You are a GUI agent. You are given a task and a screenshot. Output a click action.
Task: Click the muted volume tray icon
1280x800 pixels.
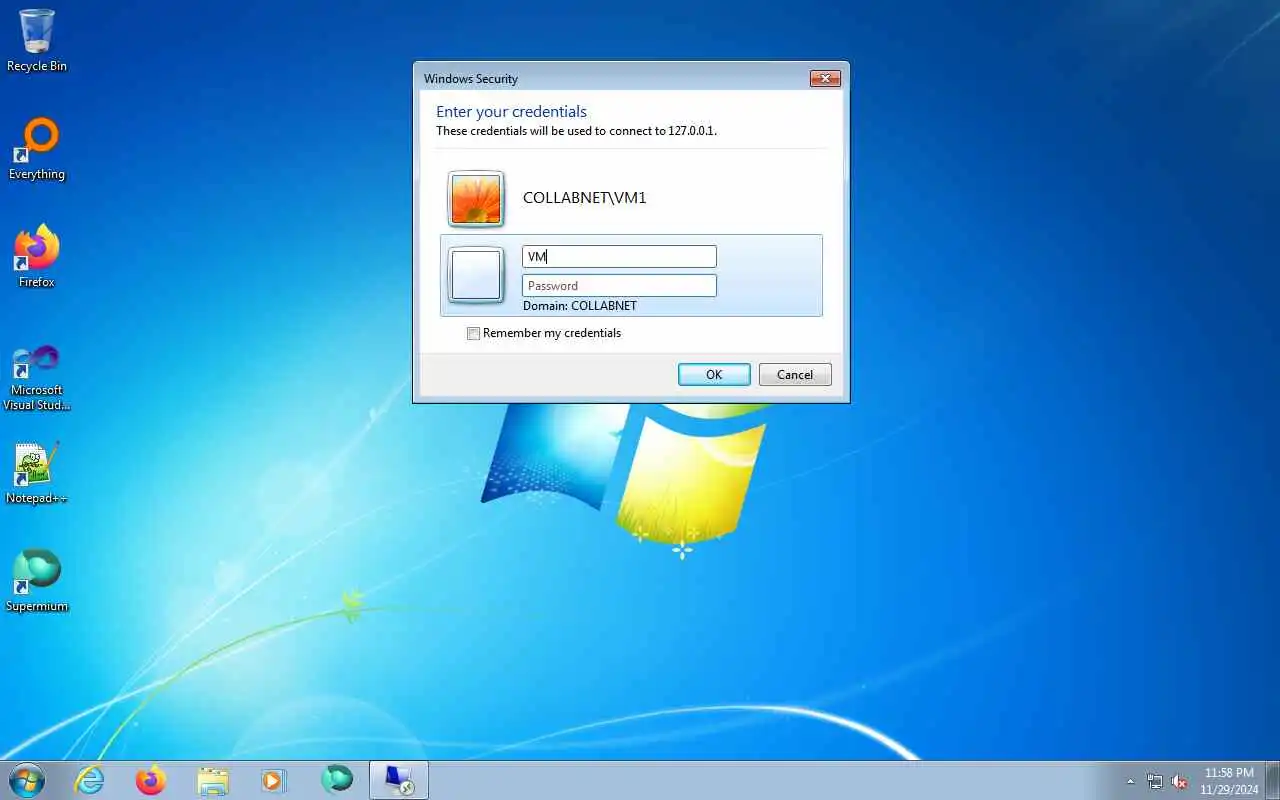(x=1179, y=781)
